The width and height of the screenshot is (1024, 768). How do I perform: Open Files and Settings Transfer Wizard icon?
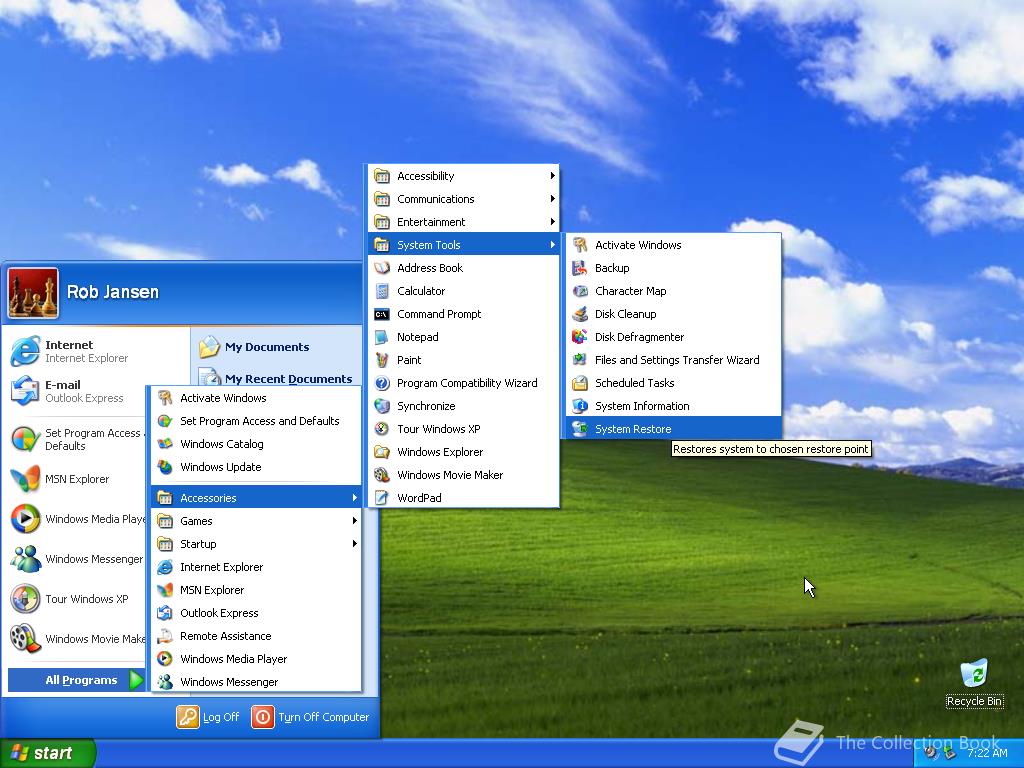click(579, 360)
